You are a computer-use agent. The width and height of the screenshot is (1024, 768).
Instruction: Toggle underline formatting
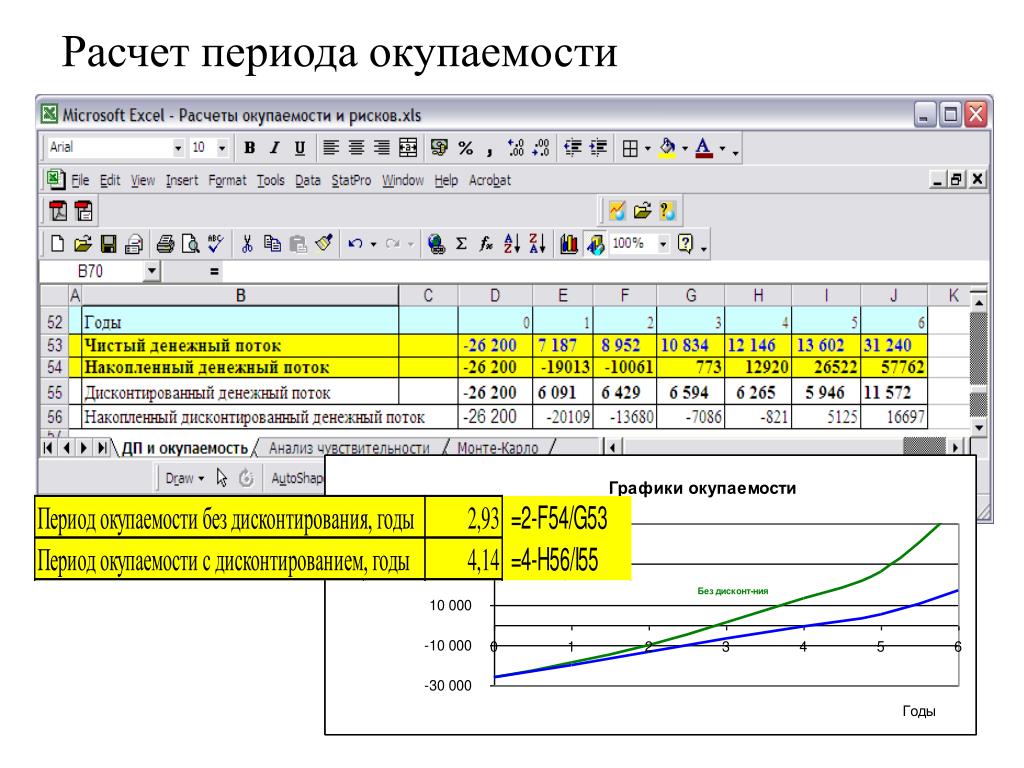[x=299, y=148]
